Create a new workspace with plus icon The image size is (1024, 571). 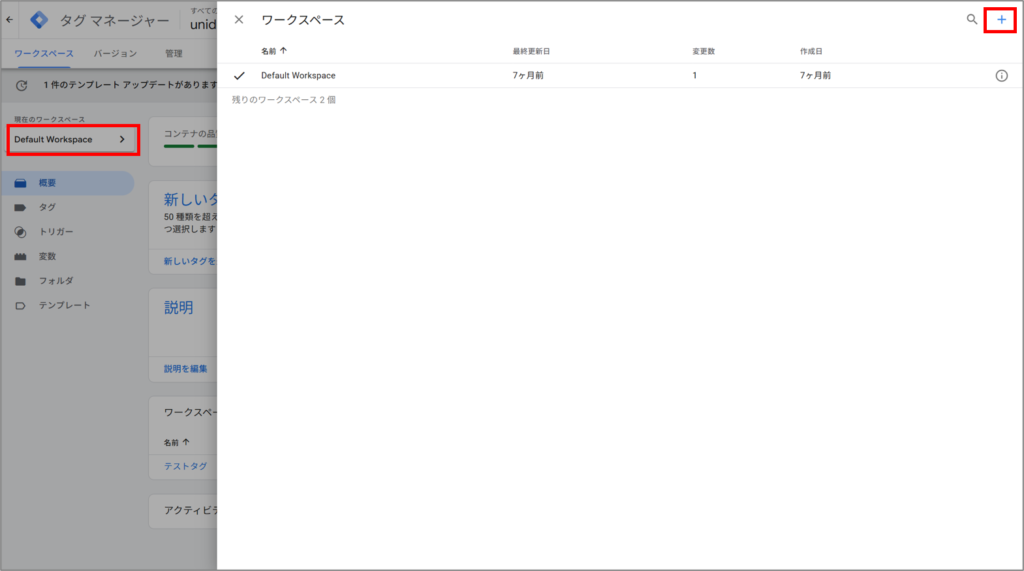coord(1001,20)
